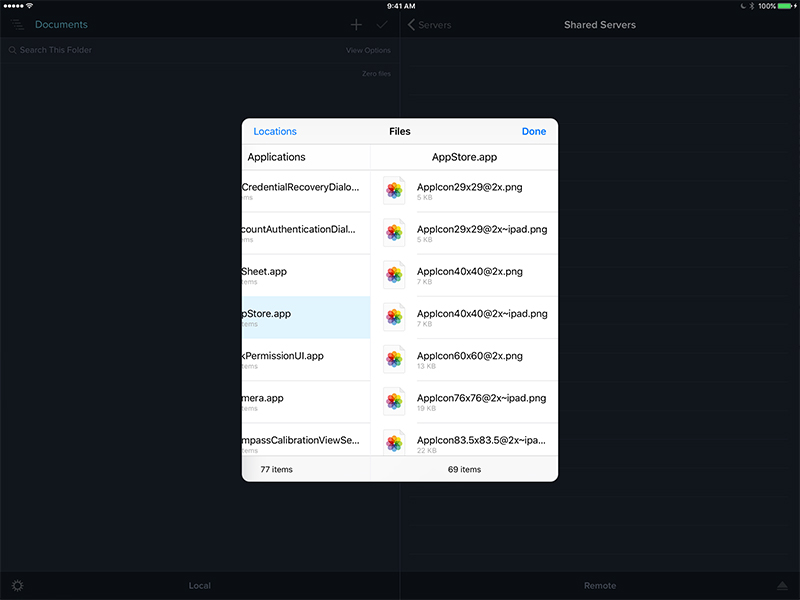Click the 77 items count

[x=277, y=469]
